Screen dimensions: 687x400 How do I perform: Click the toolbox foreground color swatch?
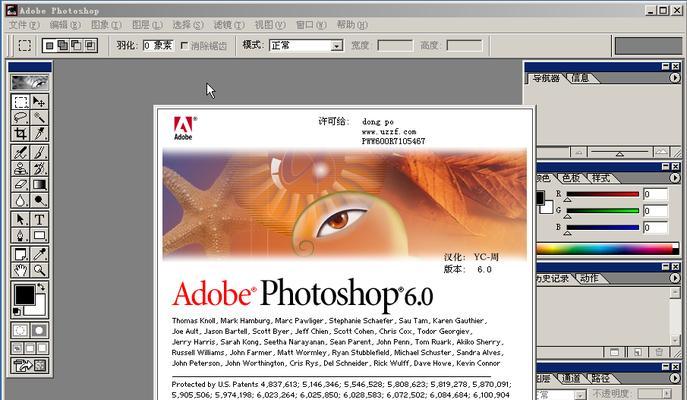(x=24, y=294)
